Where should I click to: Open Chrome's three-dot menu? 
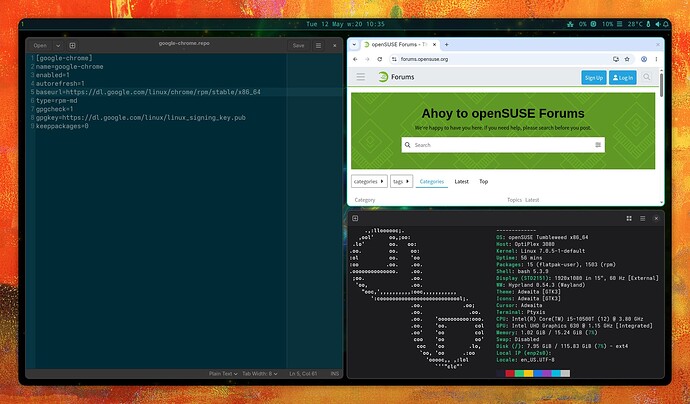coord(656,59)
